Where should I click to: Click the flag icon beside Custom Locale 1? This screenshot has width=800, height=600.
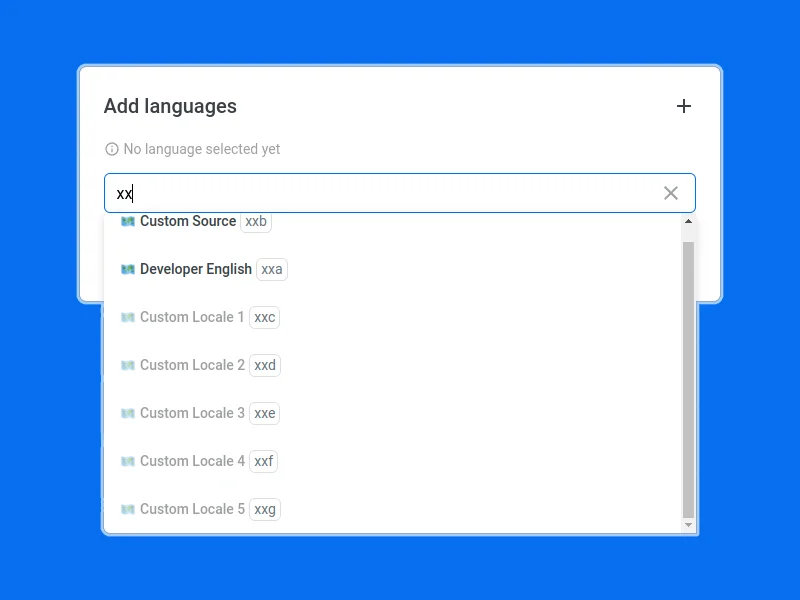128,317
